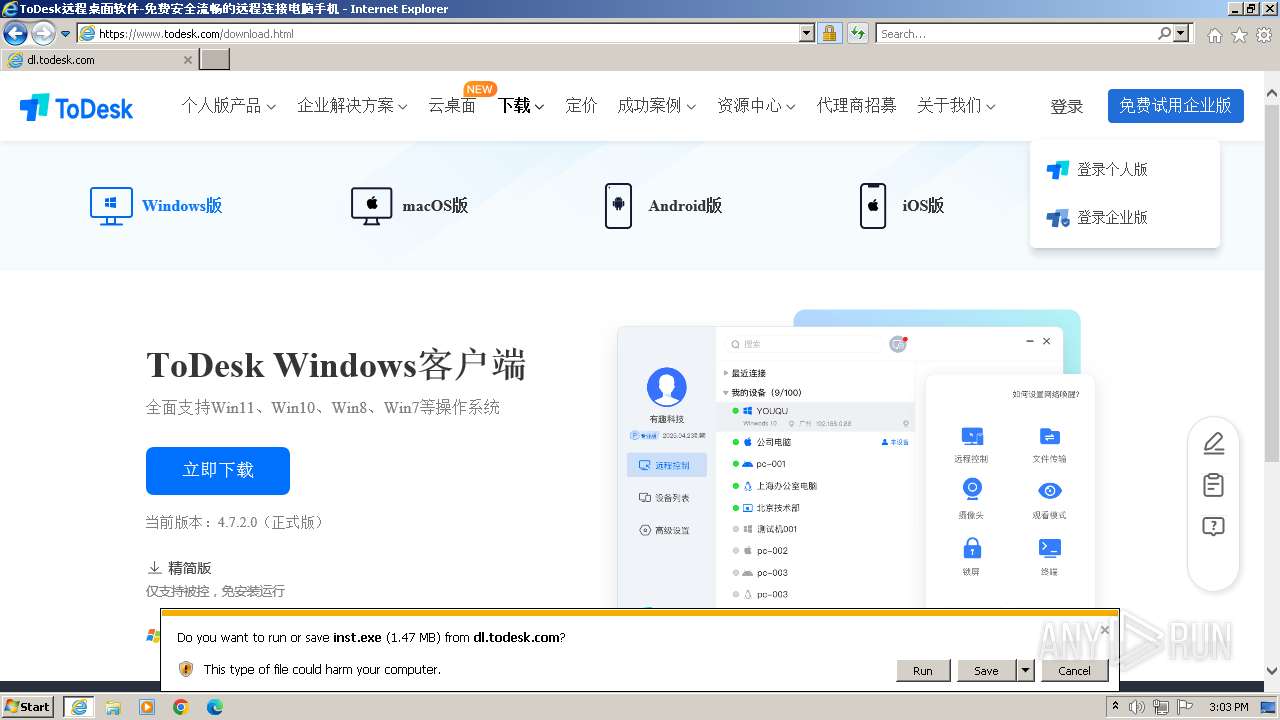
Task: Click the clipboard icon on right sidebar
Action: [x=1213, y=485]
